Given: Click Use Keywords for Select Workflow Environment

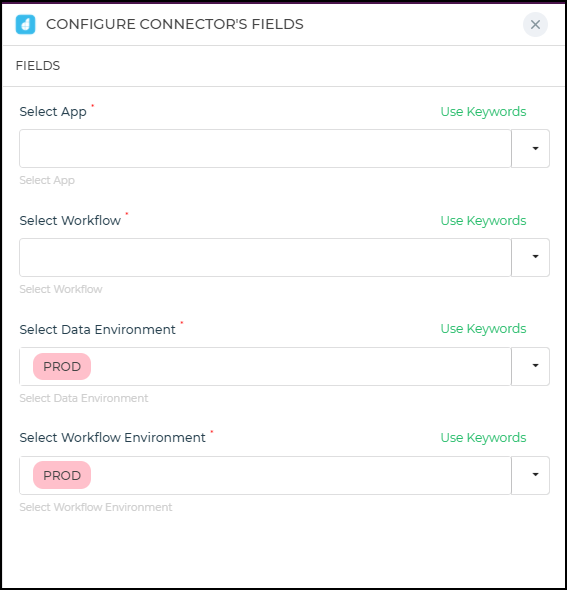Looking at the screenshot, I should [483, 438].
